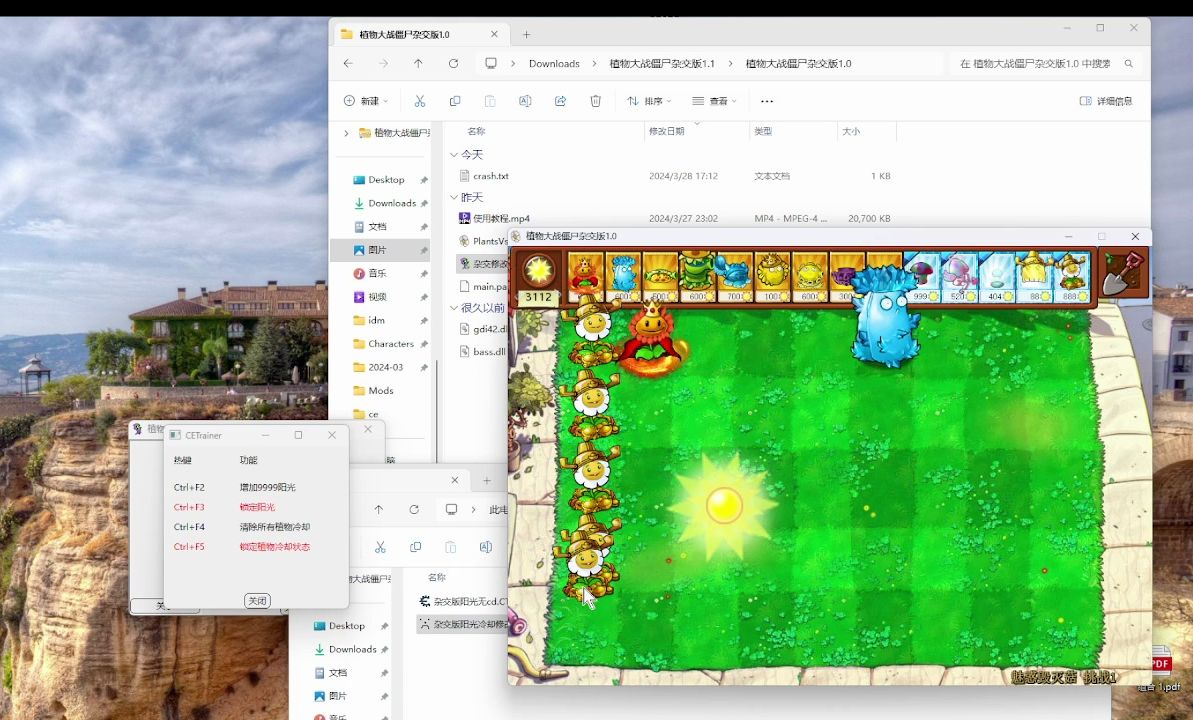Screen dimensions: 1193x720
Task: Go back in the top Explorer window
Action: click(x=348, y=64)
